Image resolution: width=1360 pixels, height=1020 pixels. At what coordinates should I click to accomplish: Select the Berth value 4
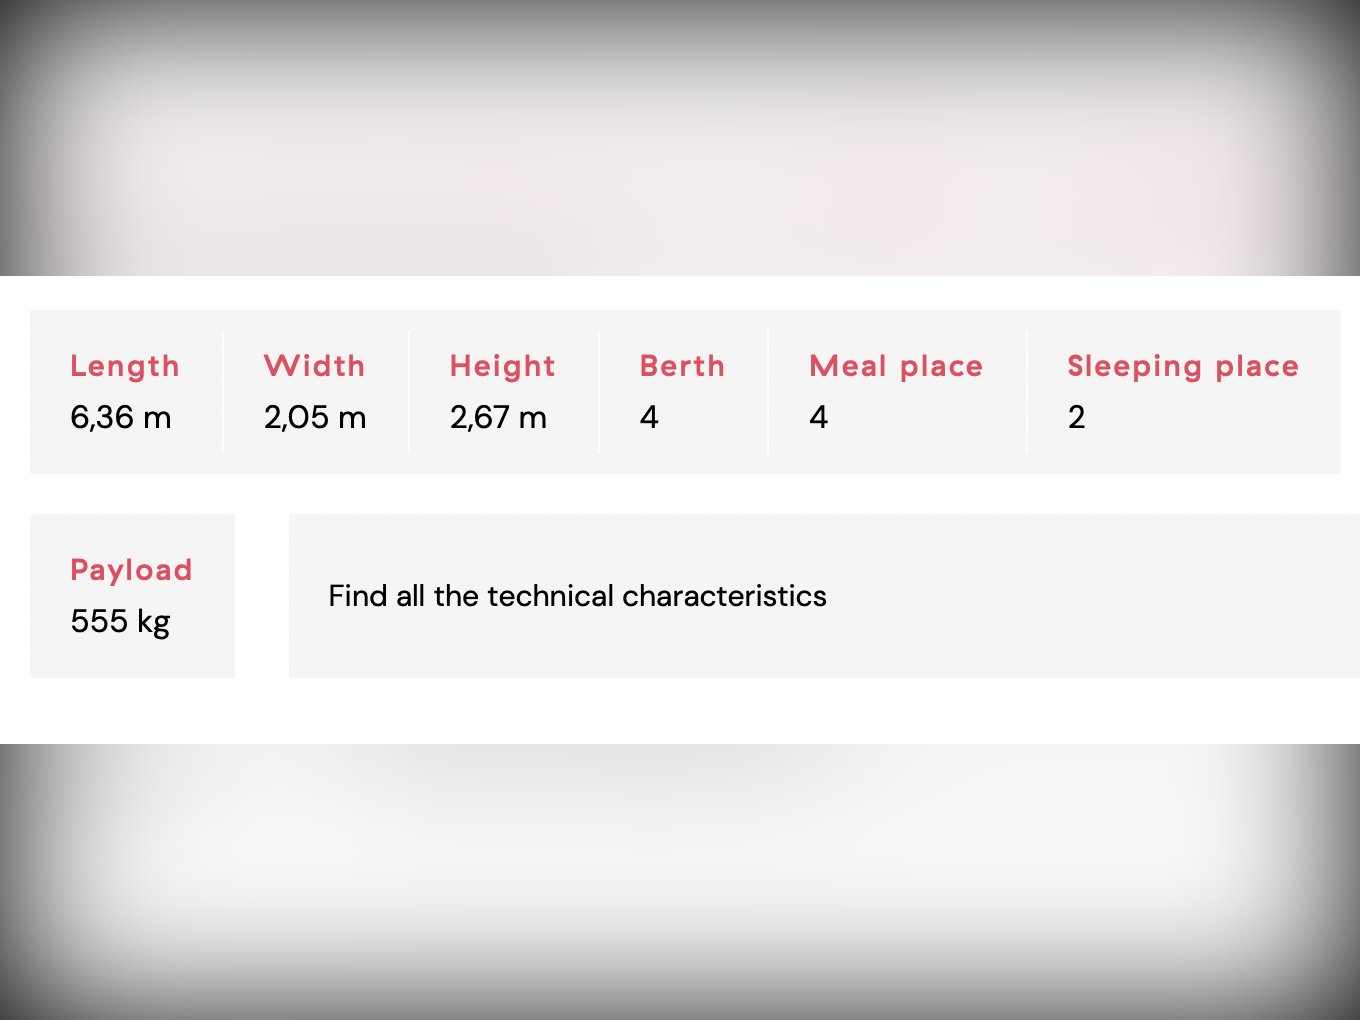click(x=649, y=417)
